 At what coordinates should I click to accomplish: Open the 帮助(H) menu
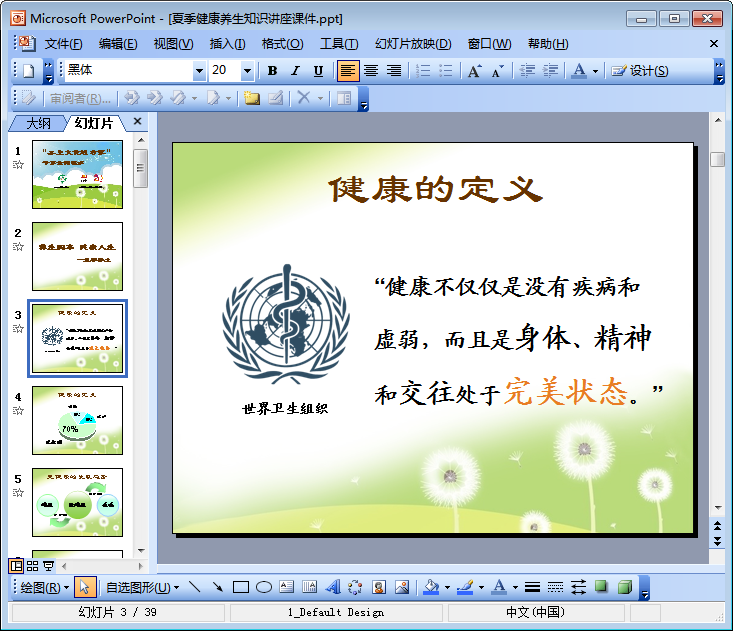(548, 44)
